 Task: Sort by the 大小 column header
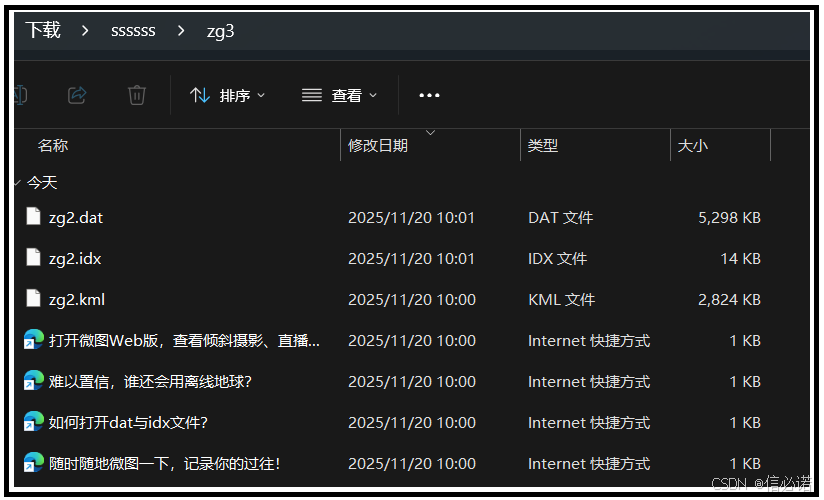pyautogui.click(x=692, y=146)
